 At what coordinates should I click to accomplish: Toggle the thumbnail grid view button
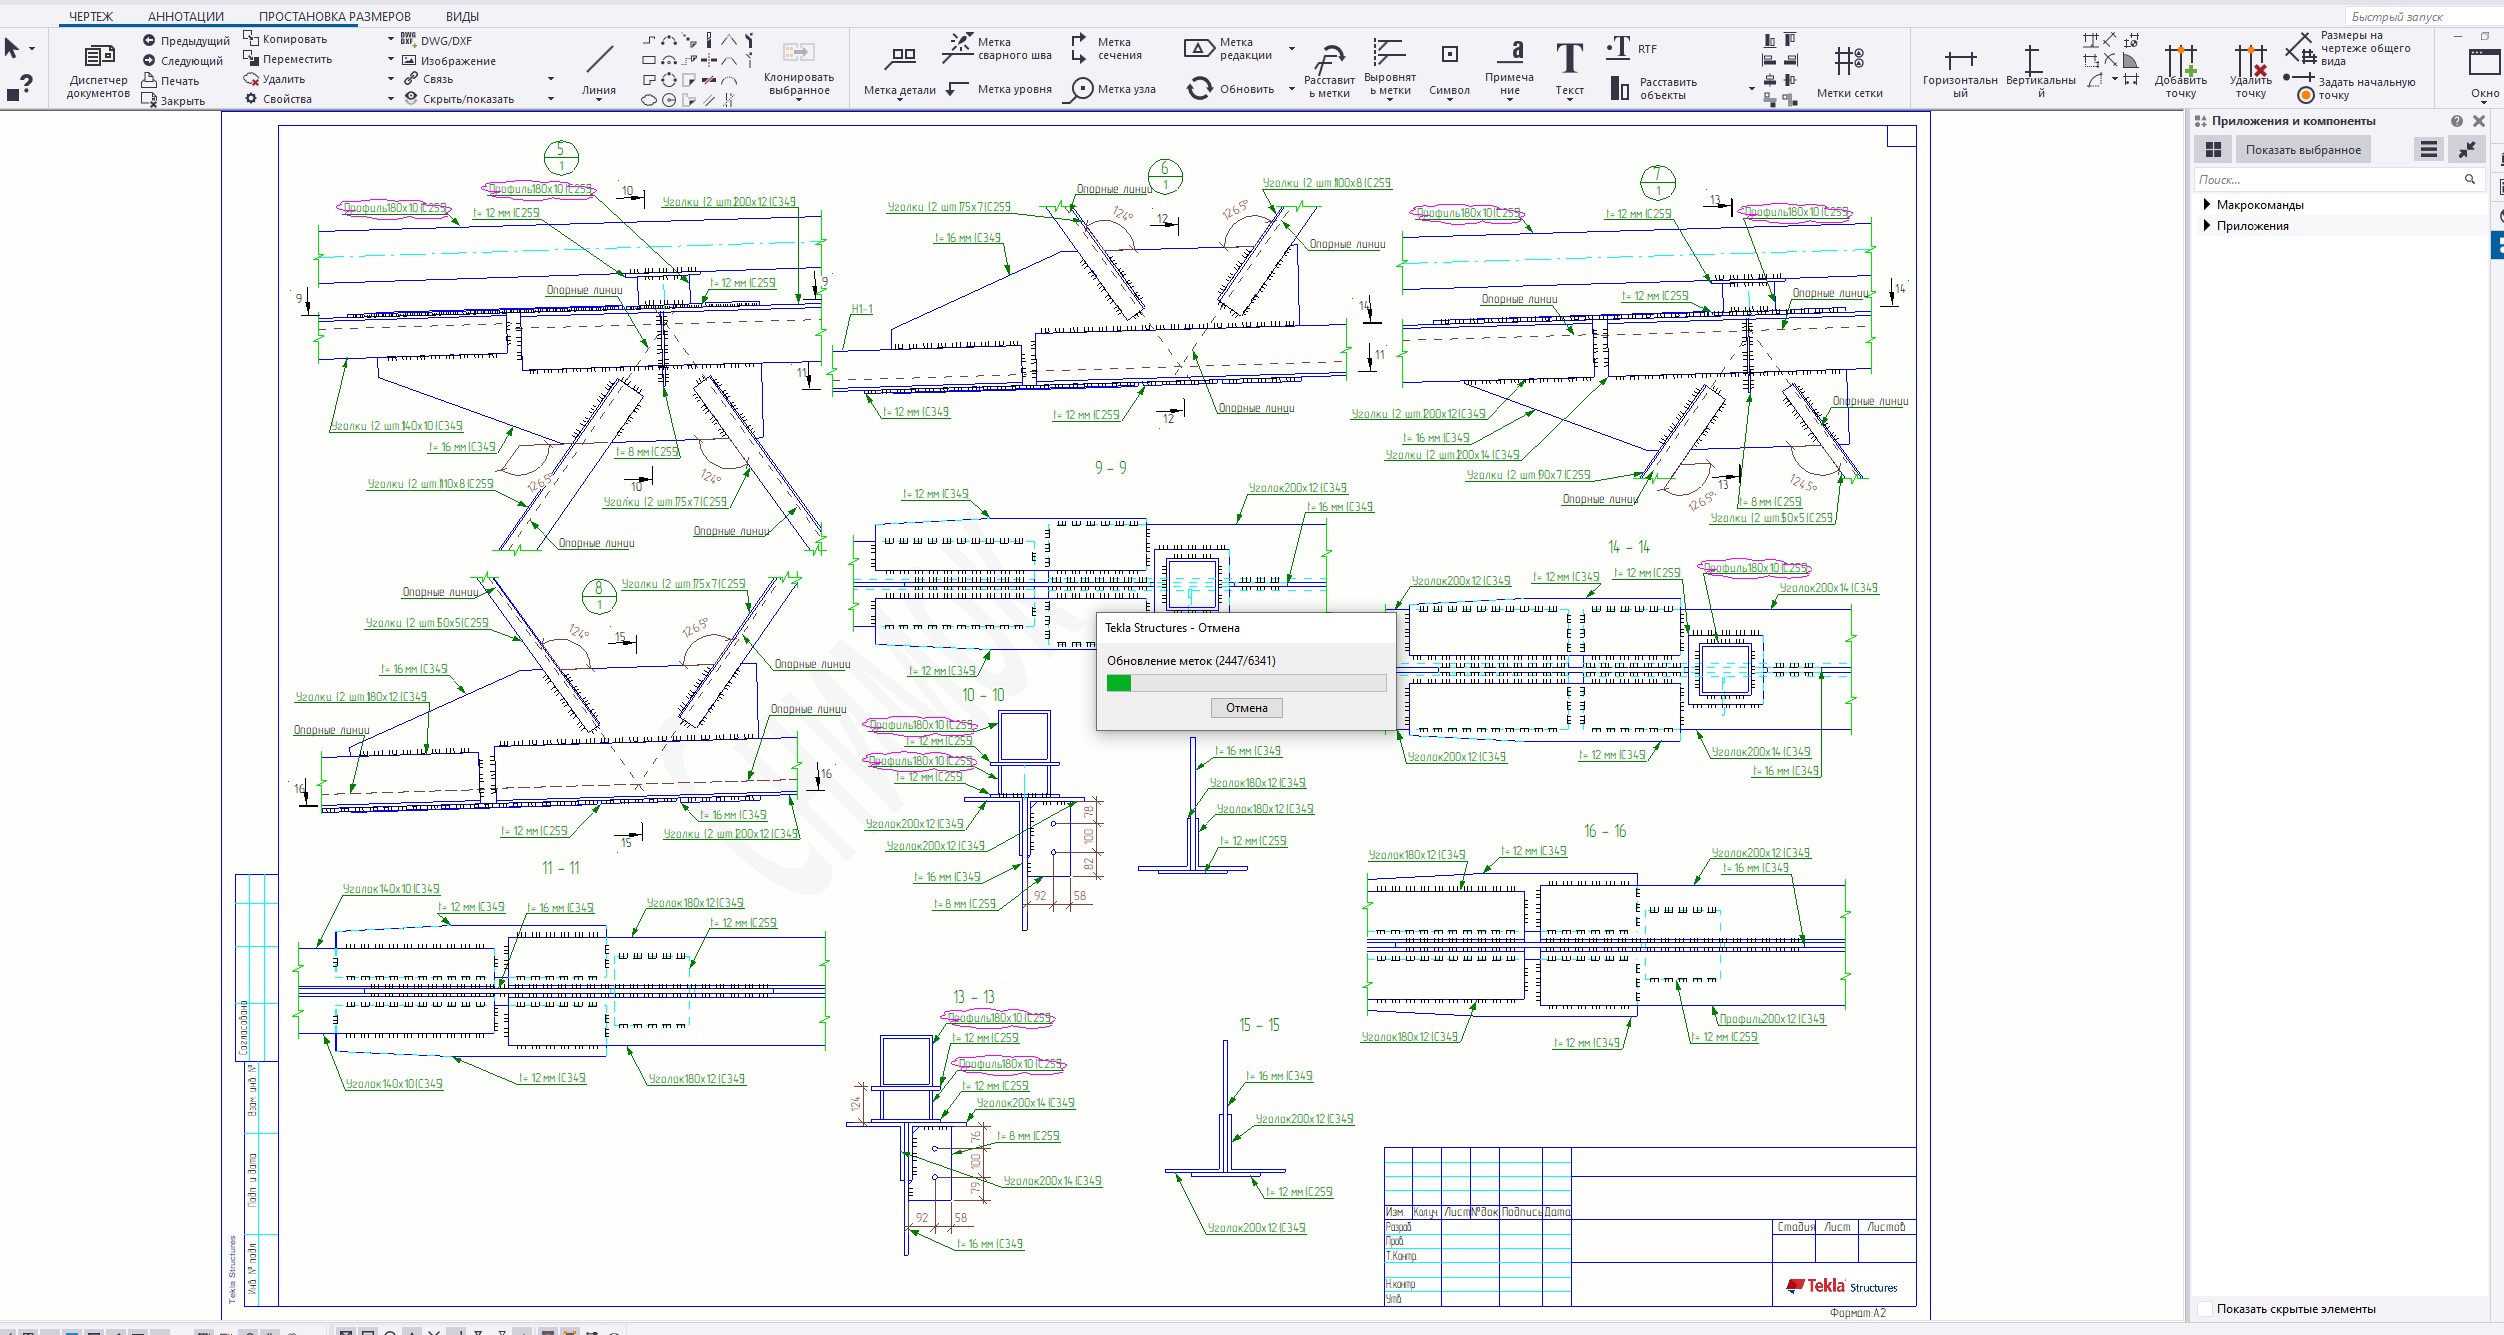[2214, 150]
